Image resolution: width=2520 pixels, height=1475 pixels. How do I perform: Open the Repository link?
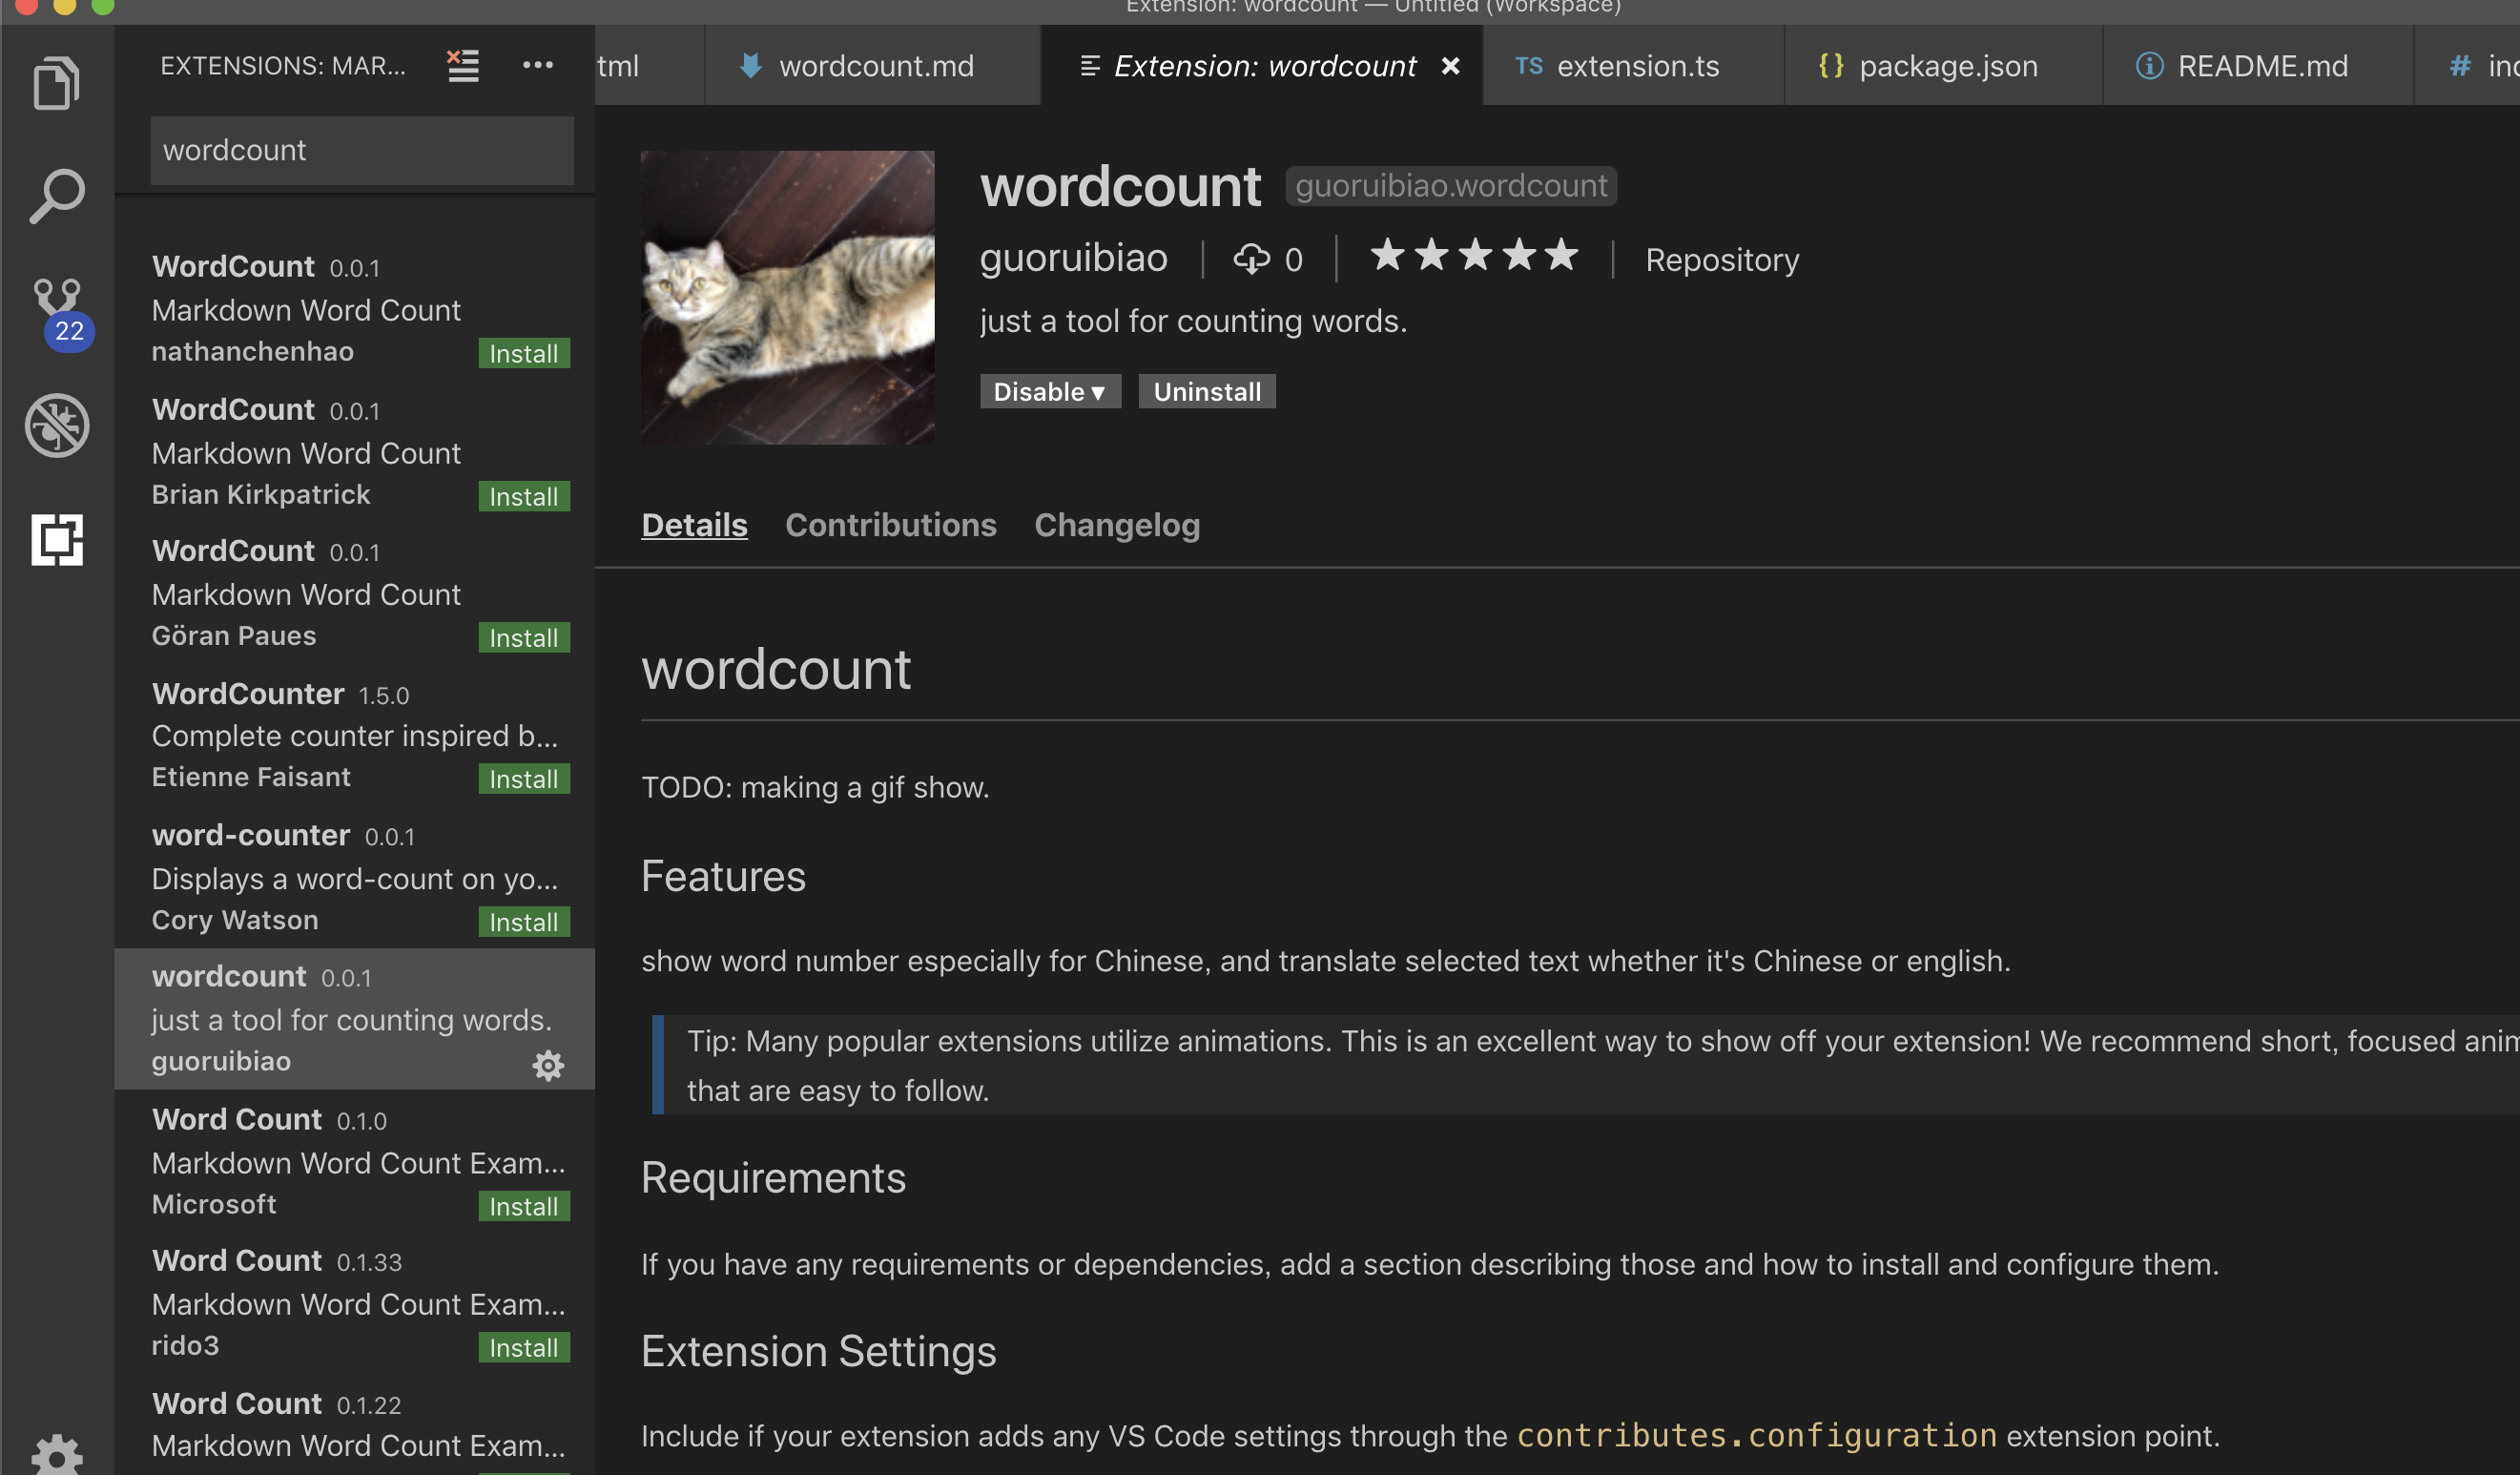[1721, 259]
